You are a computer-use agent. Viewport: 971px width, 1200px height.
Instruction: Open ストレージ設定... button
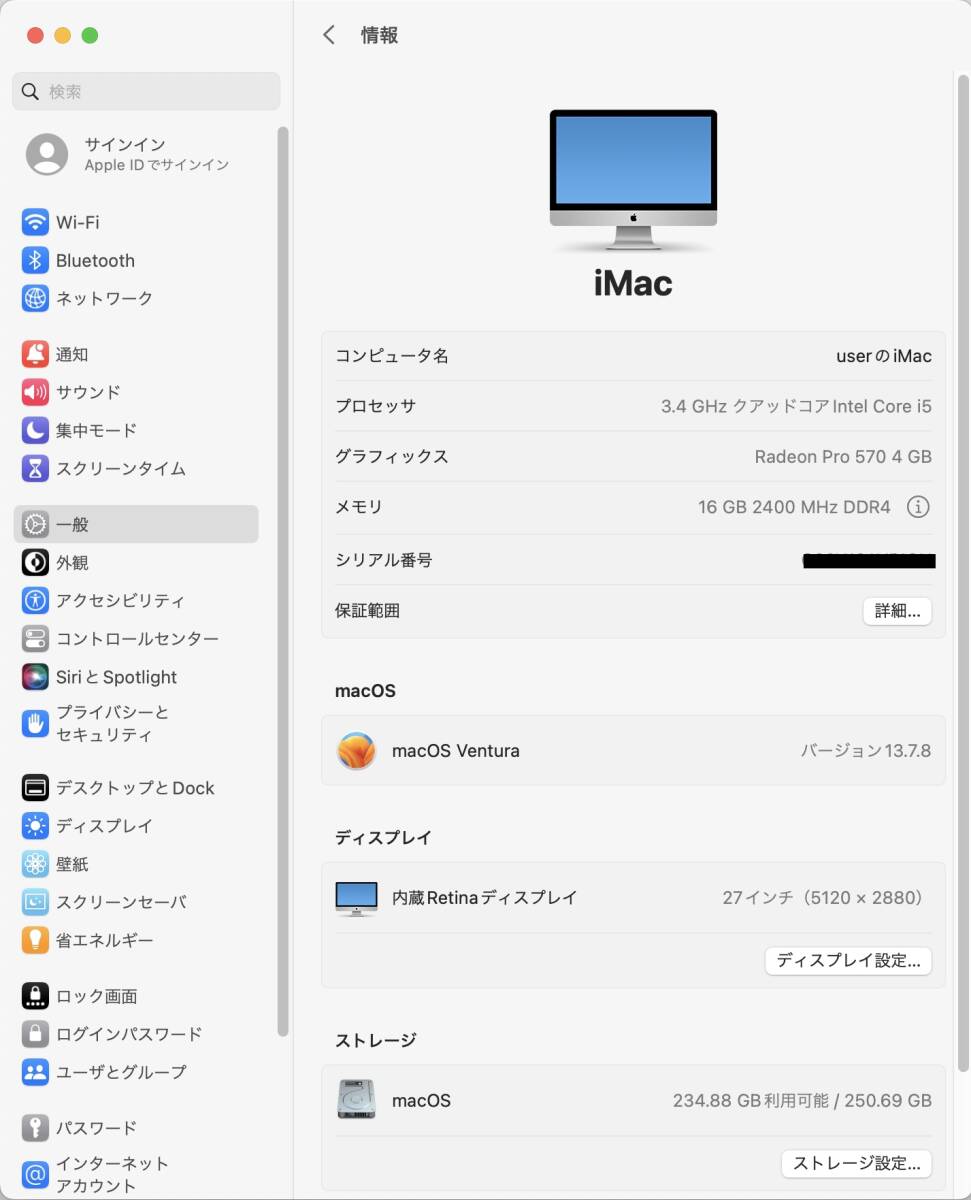[856, 1163]
